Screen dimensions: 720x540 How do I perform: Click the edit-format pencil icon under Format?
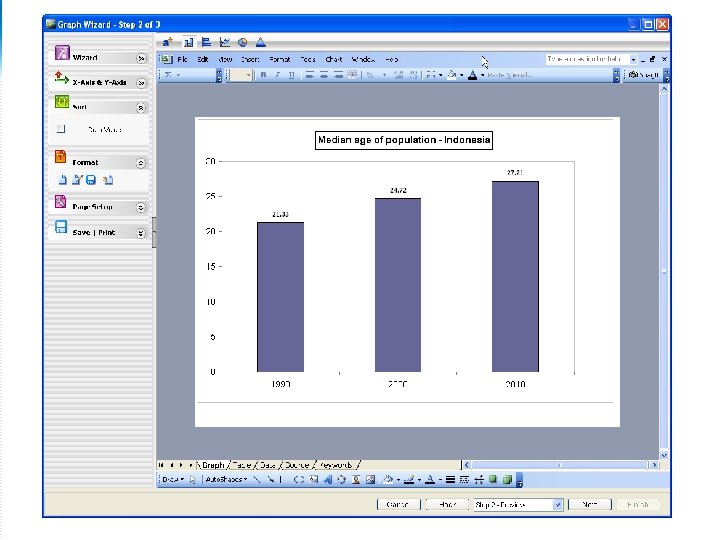(77, 180)
